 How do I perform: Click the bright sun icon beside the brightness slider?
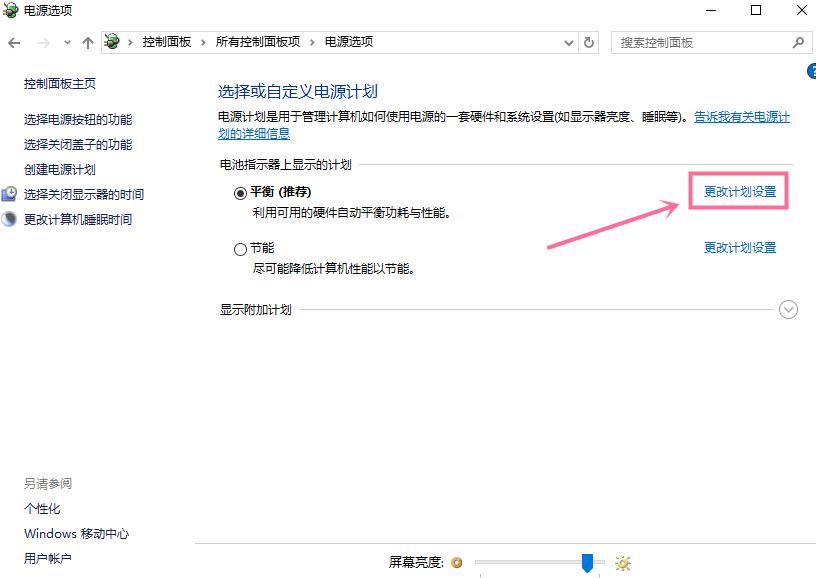pos(623,563)
